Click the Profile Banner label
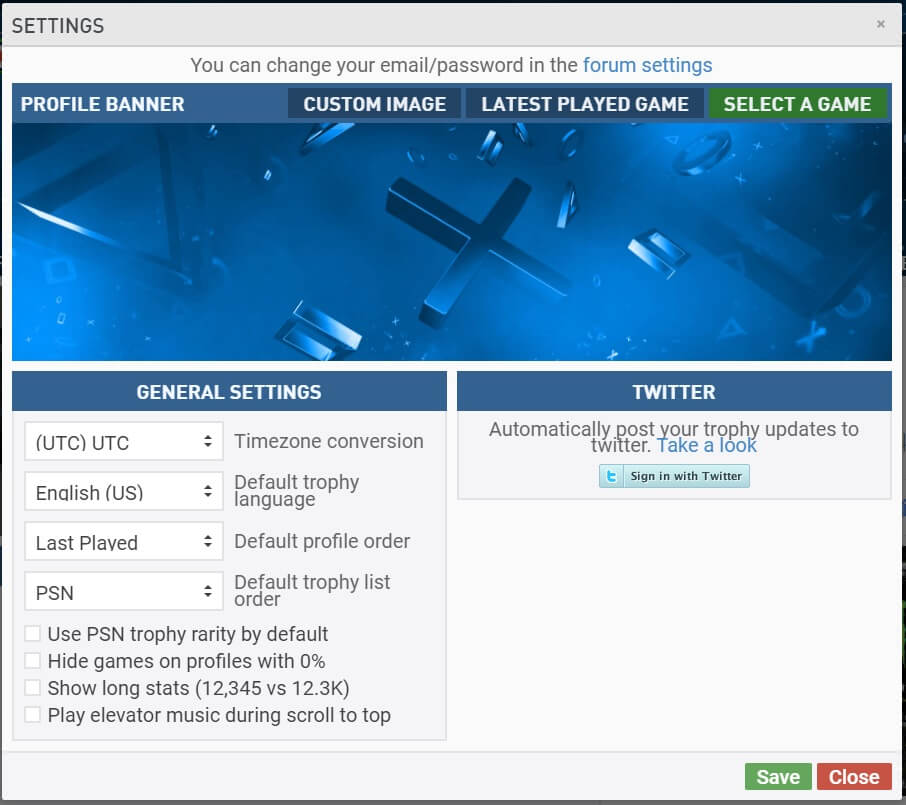The height and width of the screenshot is (805, 906). (x=102, y=104)
